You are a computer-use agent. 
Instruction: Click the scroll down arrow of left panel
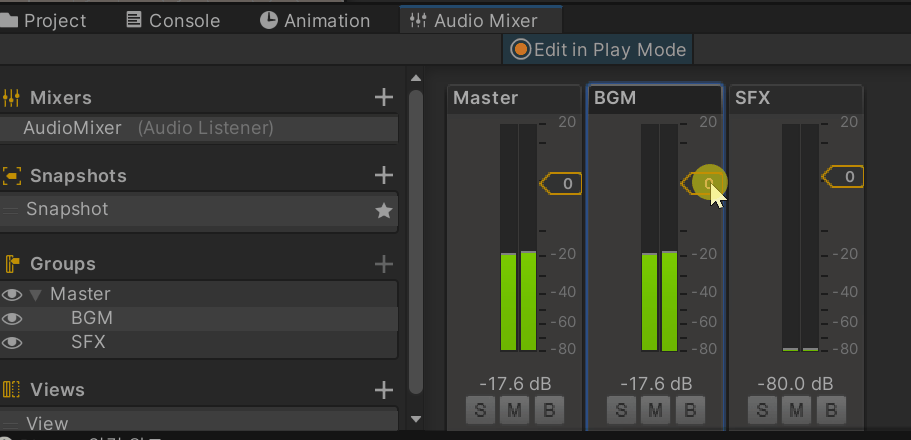tap(415, 418)
